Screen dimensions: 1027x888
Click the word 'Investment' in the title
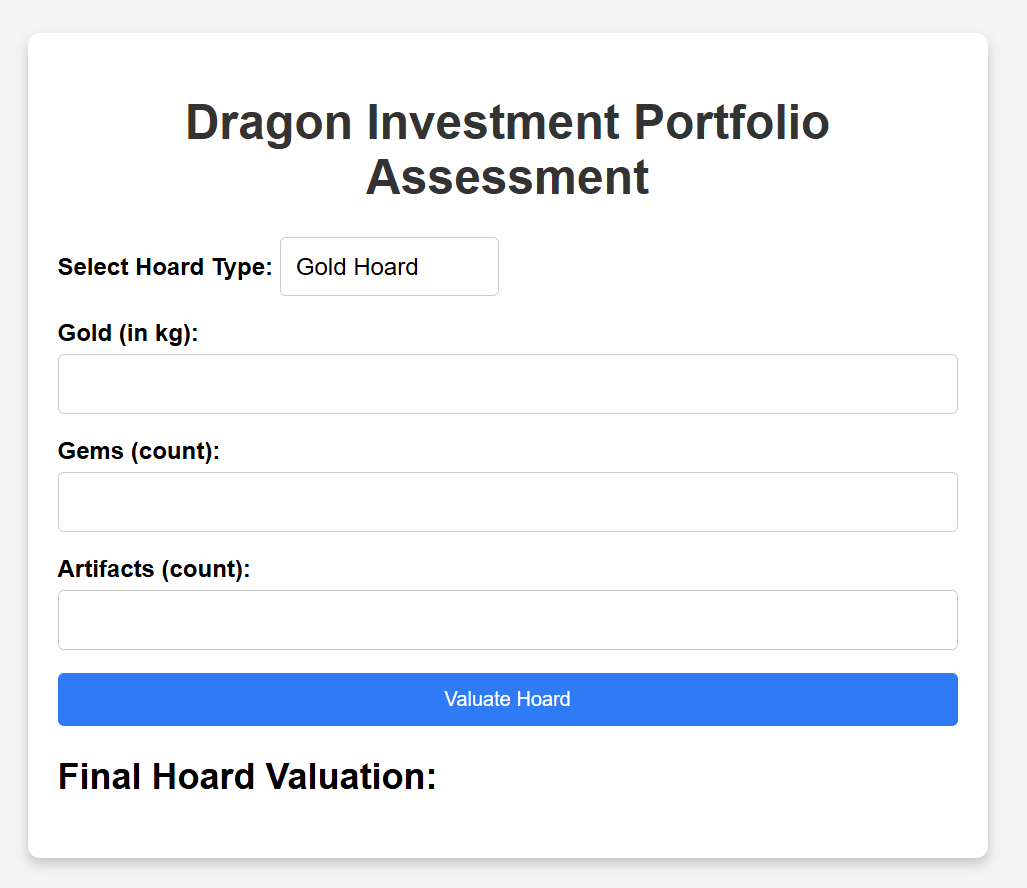pyautogui.click(x=493, y=122)
